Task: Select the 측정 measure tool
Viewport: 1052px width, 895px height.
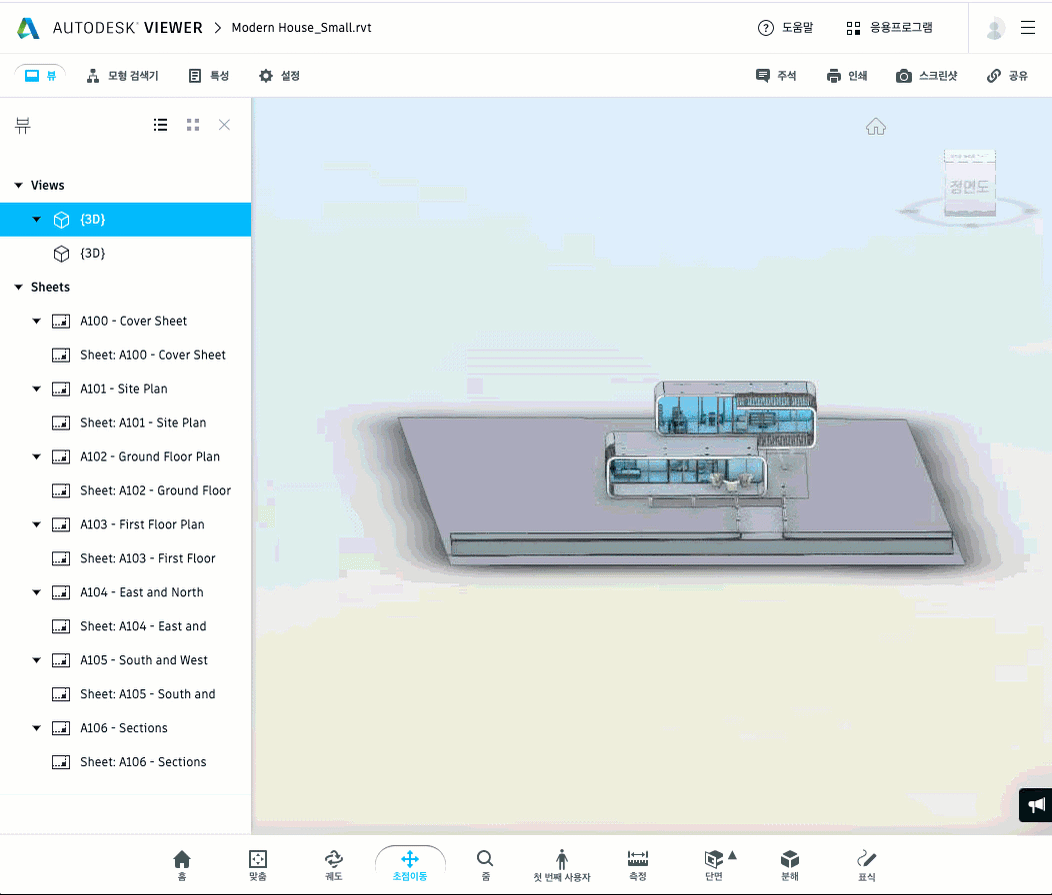Action: [x=637, y=865]
